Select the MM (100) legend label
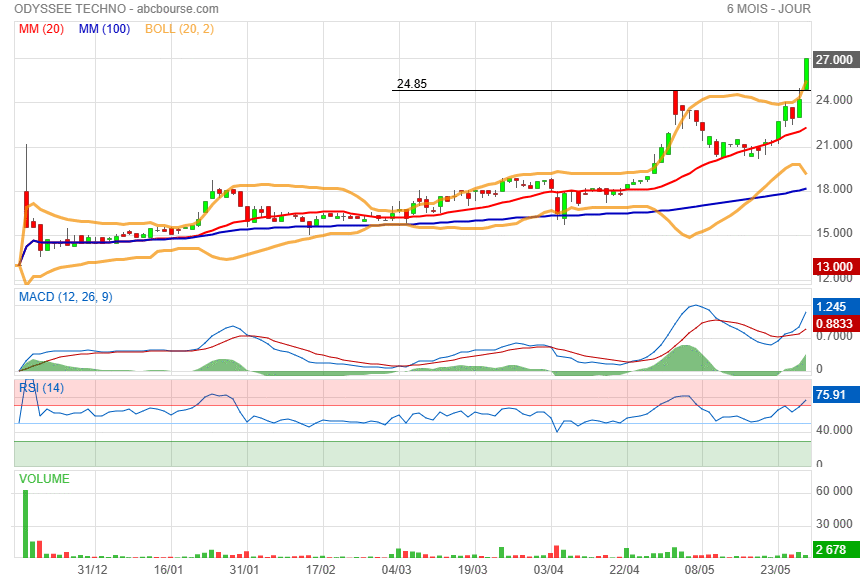 (104, 29)
